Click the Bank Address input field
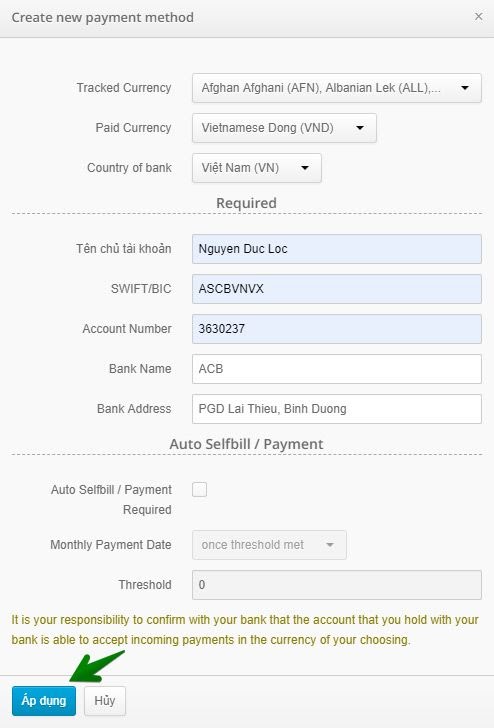The height and width of the screenshot is (728, 494). pos(337,409)
